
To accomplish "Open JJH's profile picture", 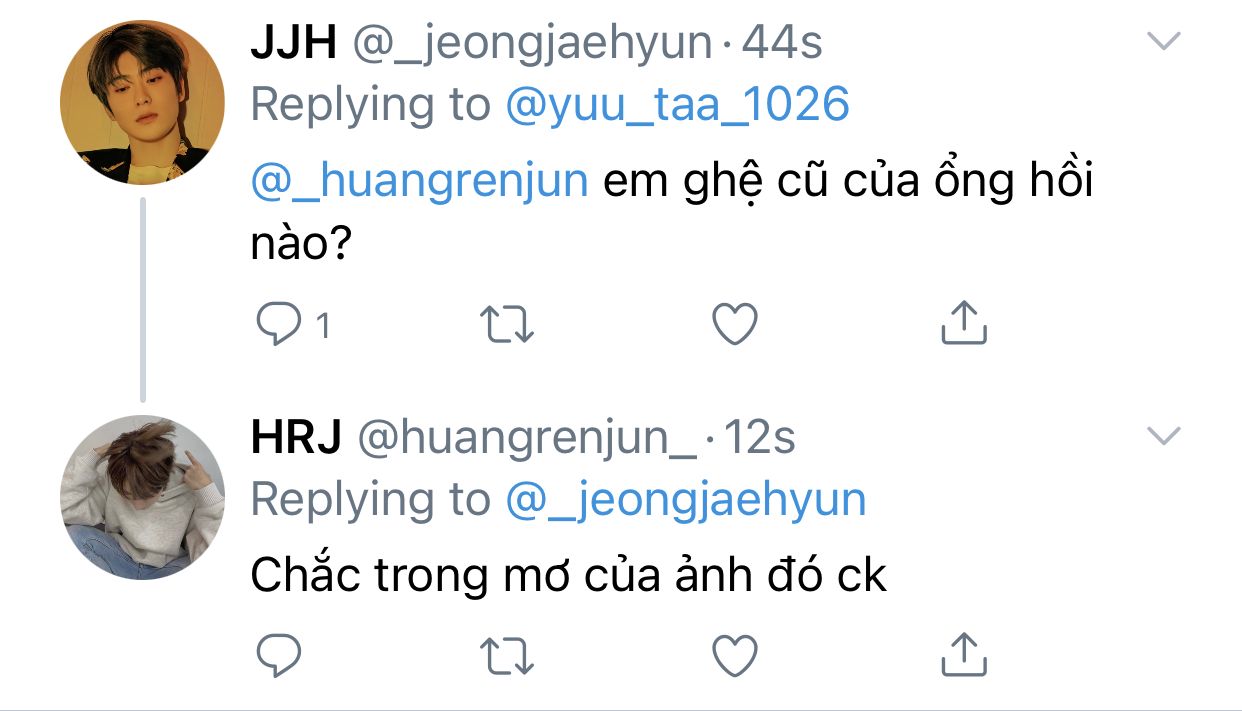I will [143, 102].
